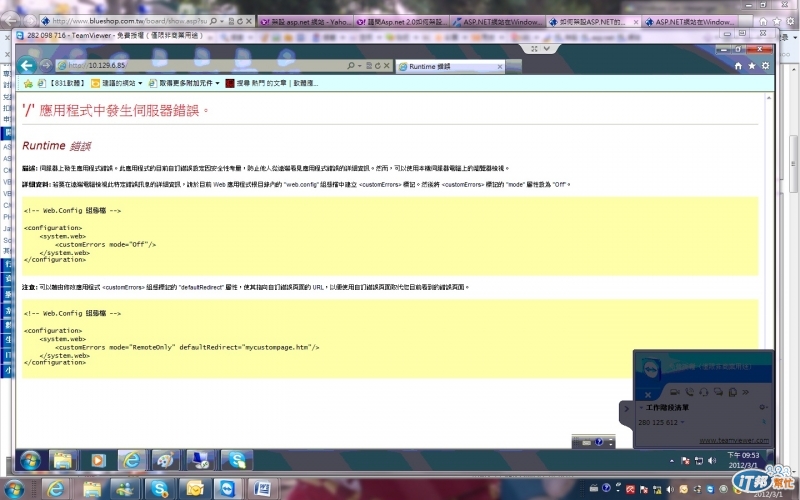Open the 831 favorites bar link
This screenshot has width=800, height=500.
point(61,83)
